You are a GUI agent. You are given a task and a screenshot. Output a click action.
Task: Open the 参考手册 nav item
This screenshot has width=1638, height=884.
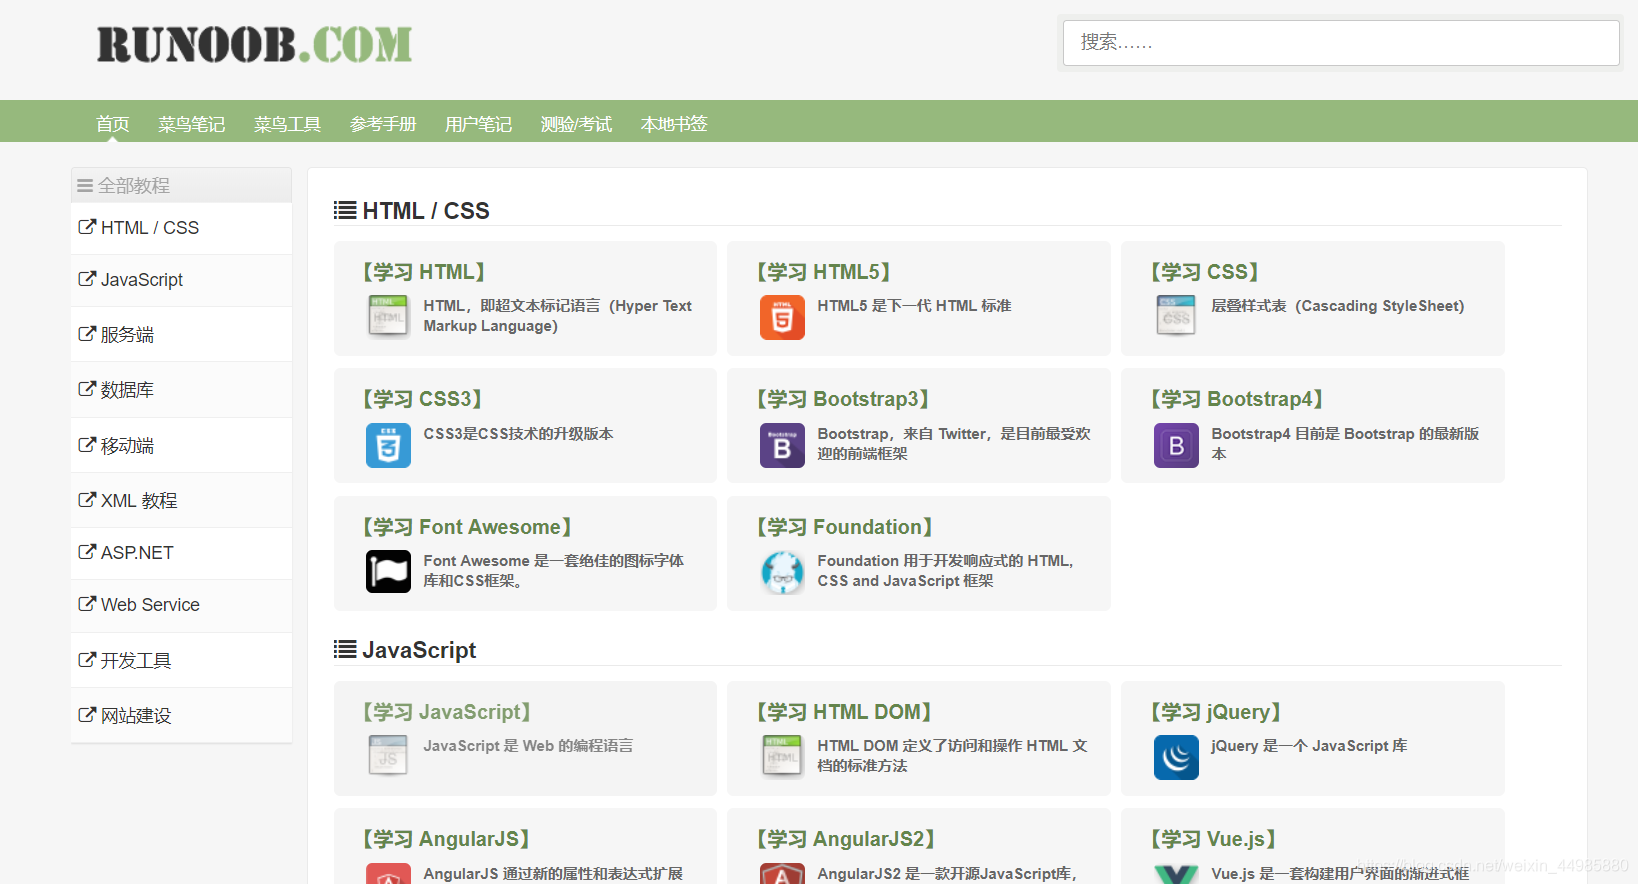point(383,124)
